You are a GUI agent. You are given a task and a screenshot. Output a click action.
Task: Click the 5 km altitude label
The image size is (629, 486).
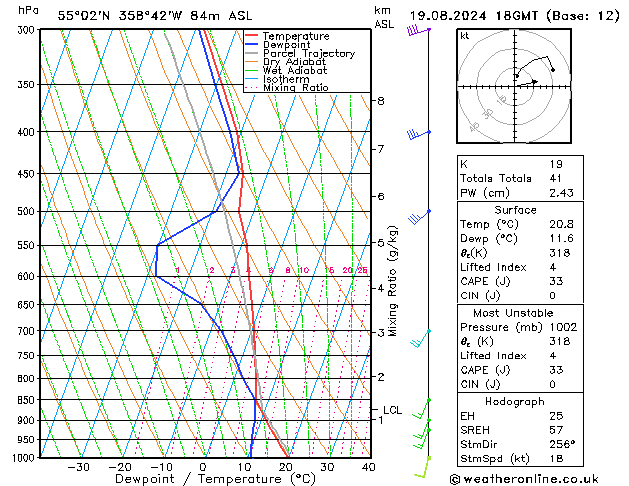coord(381,243)
